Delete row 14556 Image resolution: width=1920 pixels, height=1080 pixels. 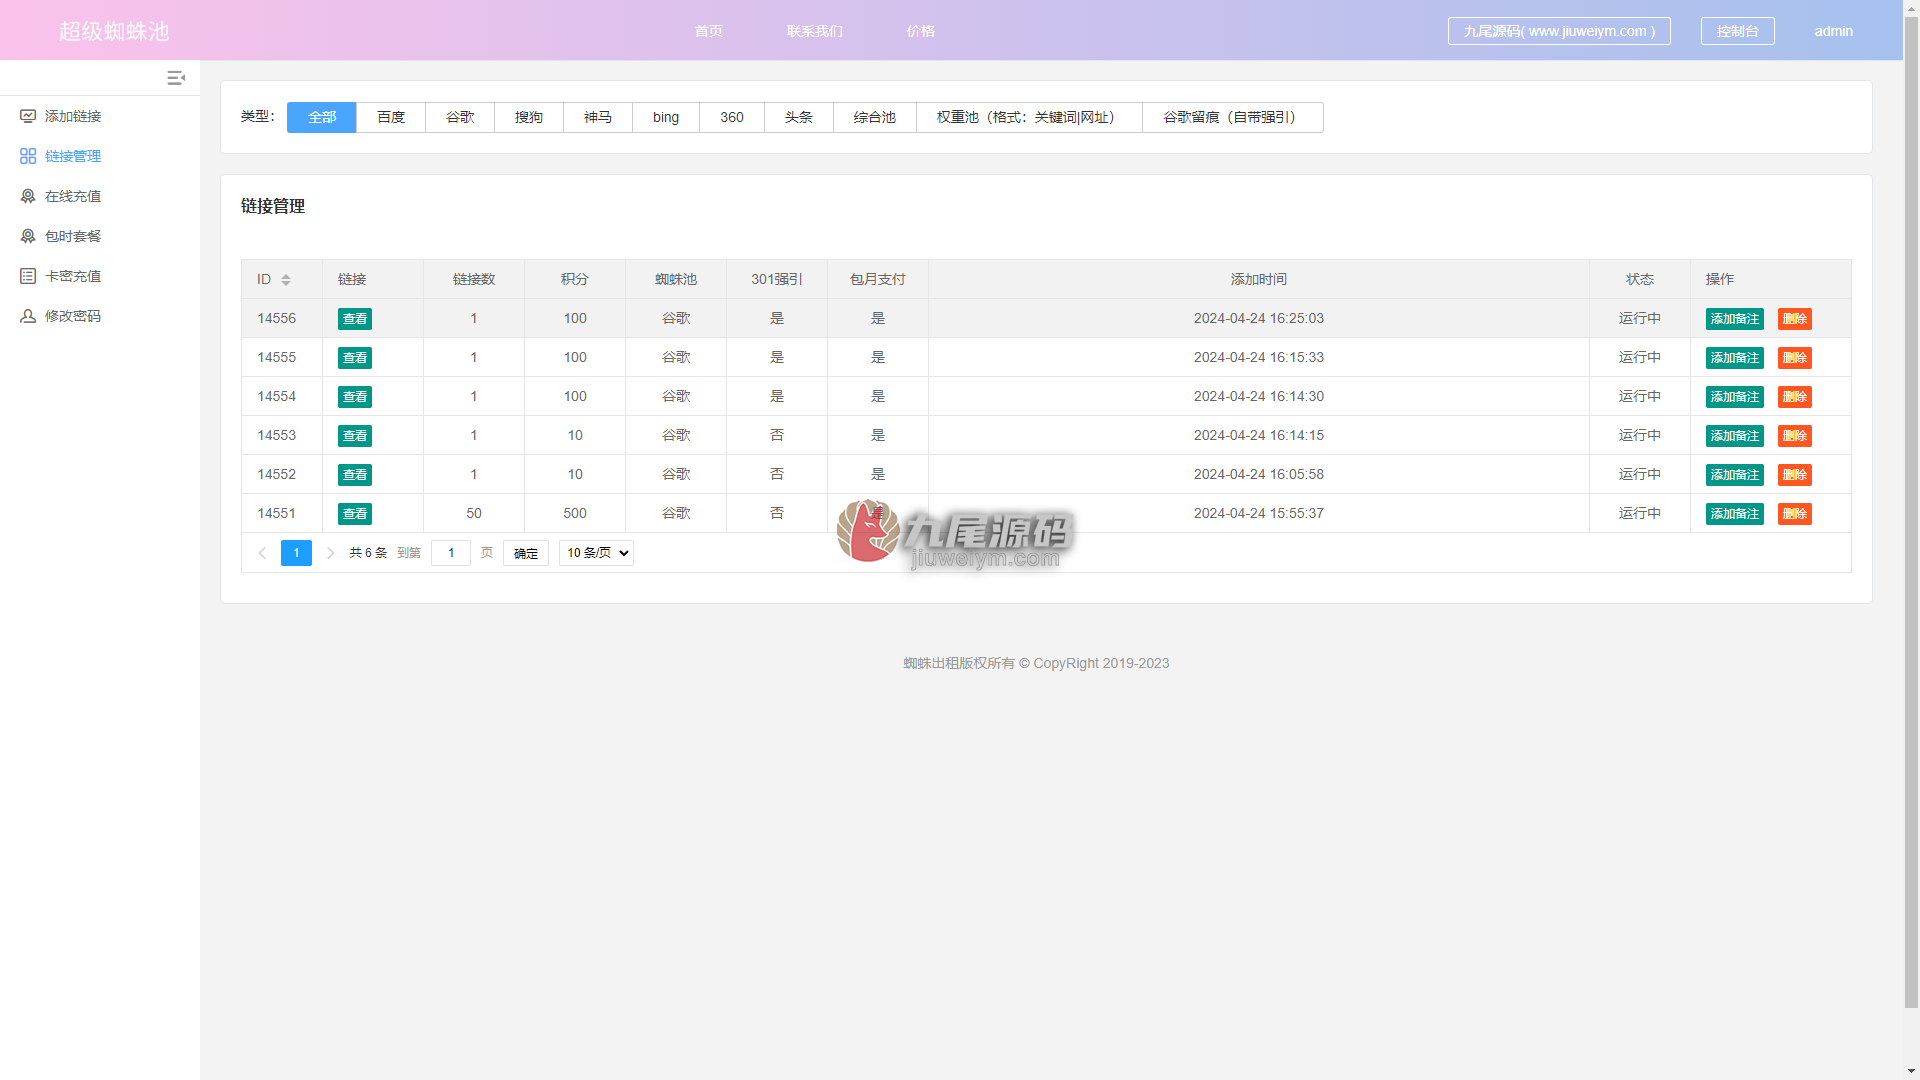point(1795,319)
